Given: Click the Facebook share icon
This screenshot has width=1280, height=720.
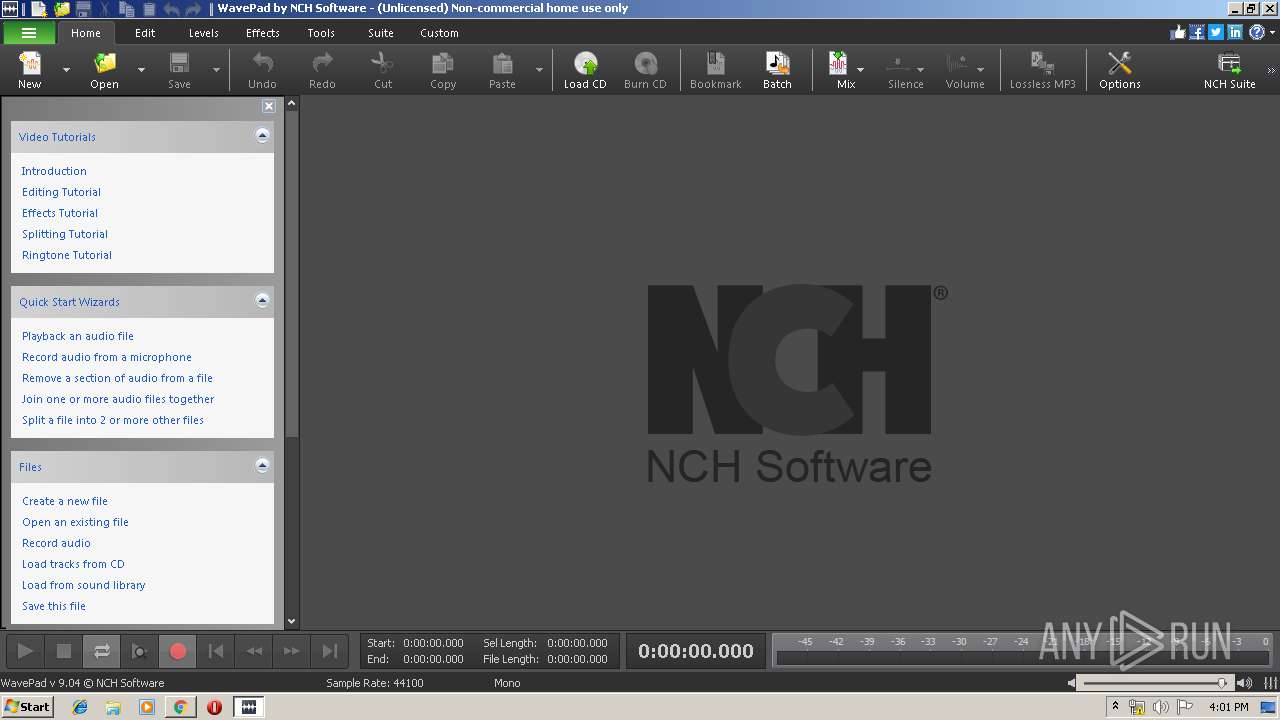Looking at the screenshot, I should click(x=1196, y=33).
